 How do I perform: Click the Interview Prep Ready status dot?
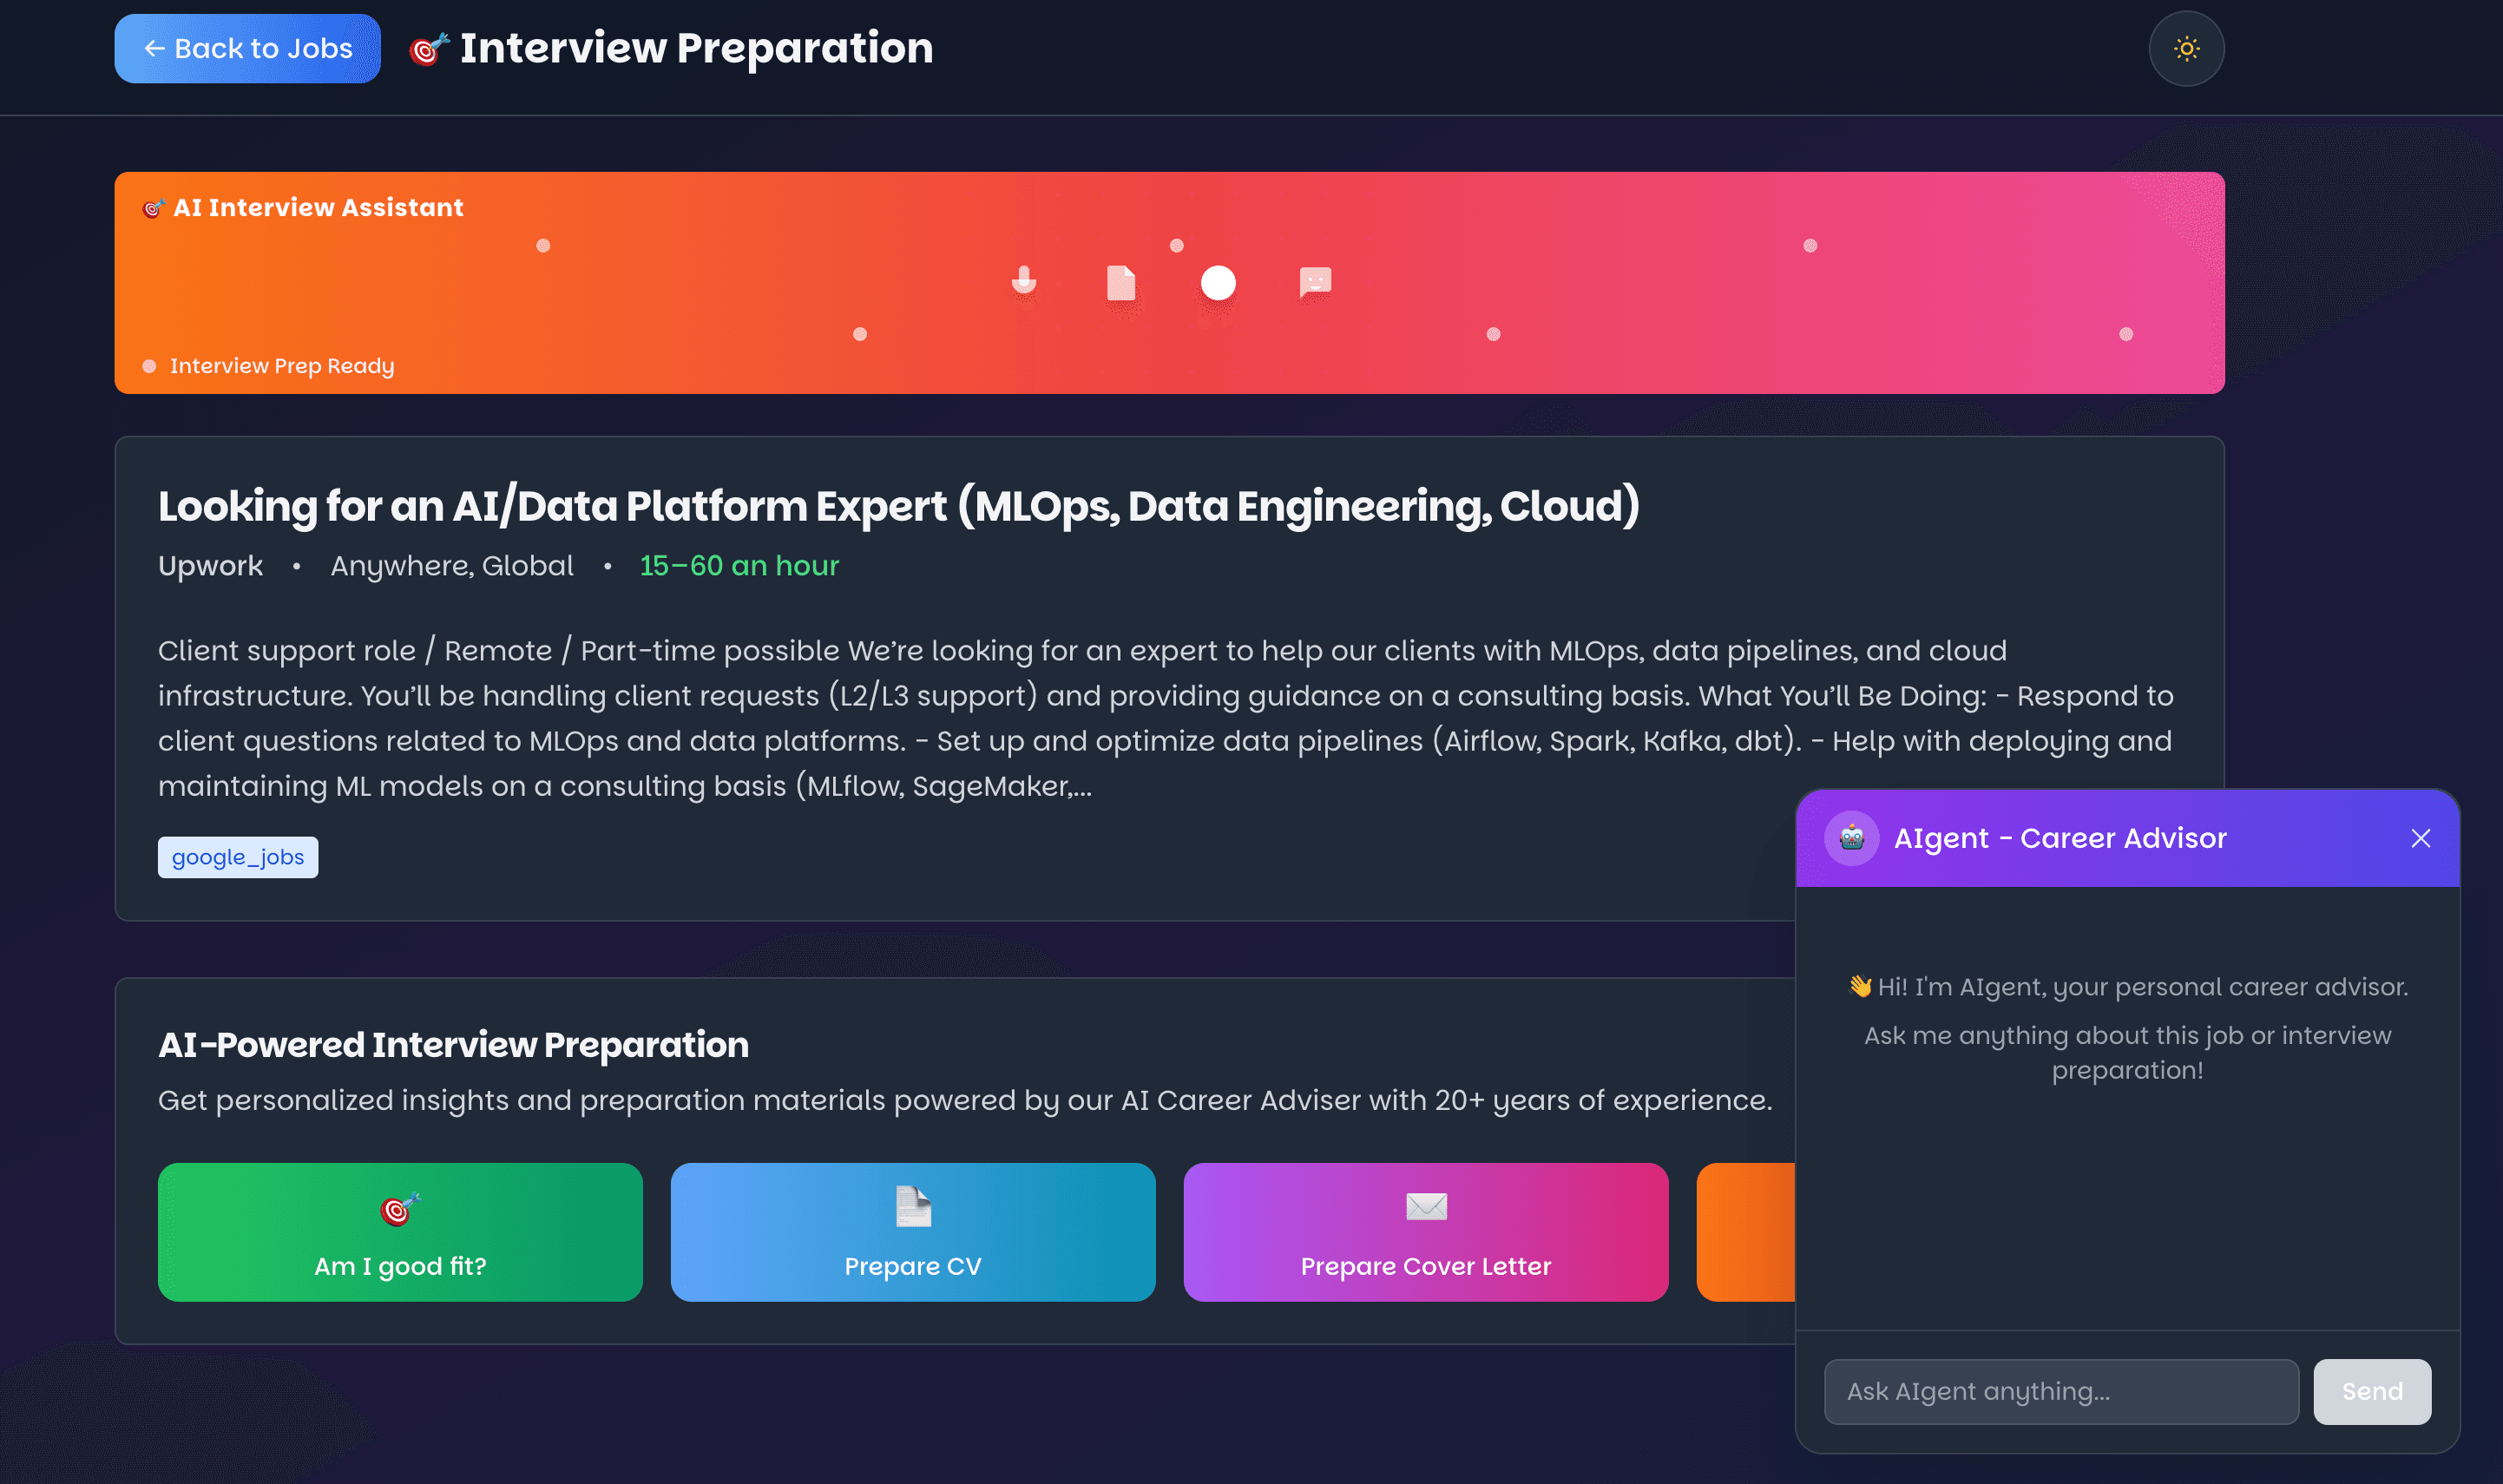(x=151, y=366)
